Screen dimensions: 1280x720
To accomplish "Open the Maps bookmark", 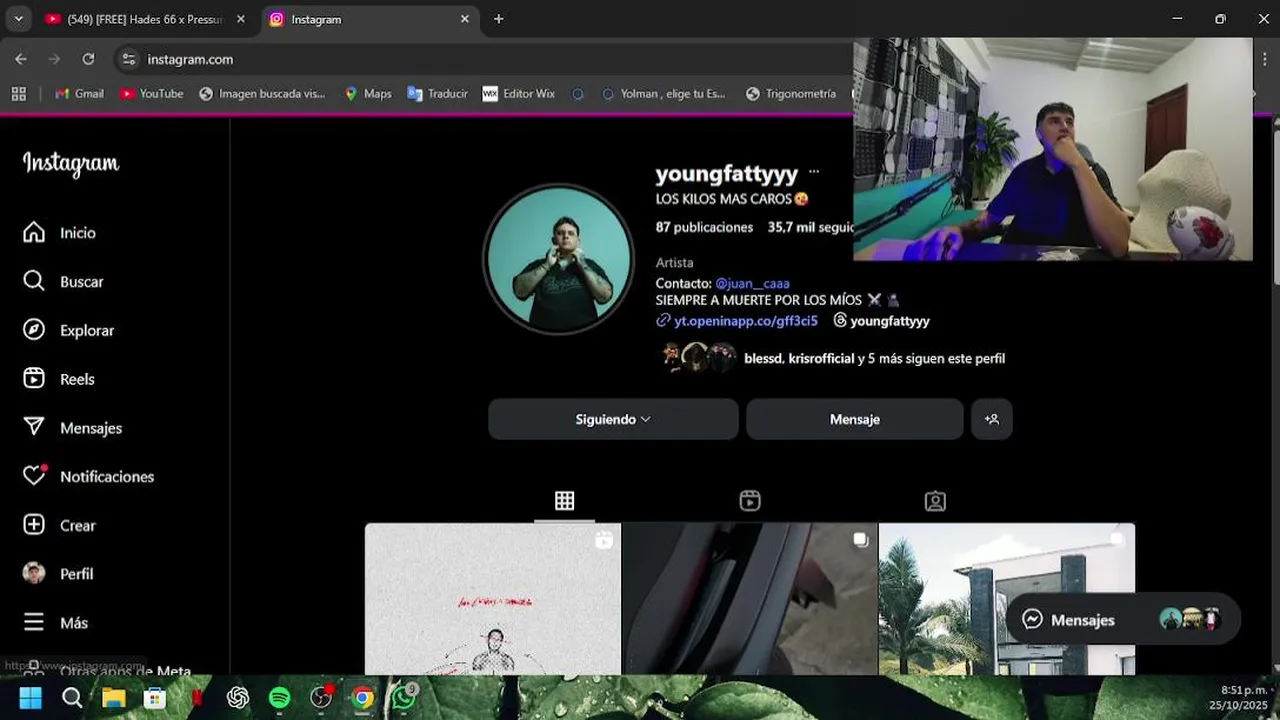I will [x=367, y=93].
